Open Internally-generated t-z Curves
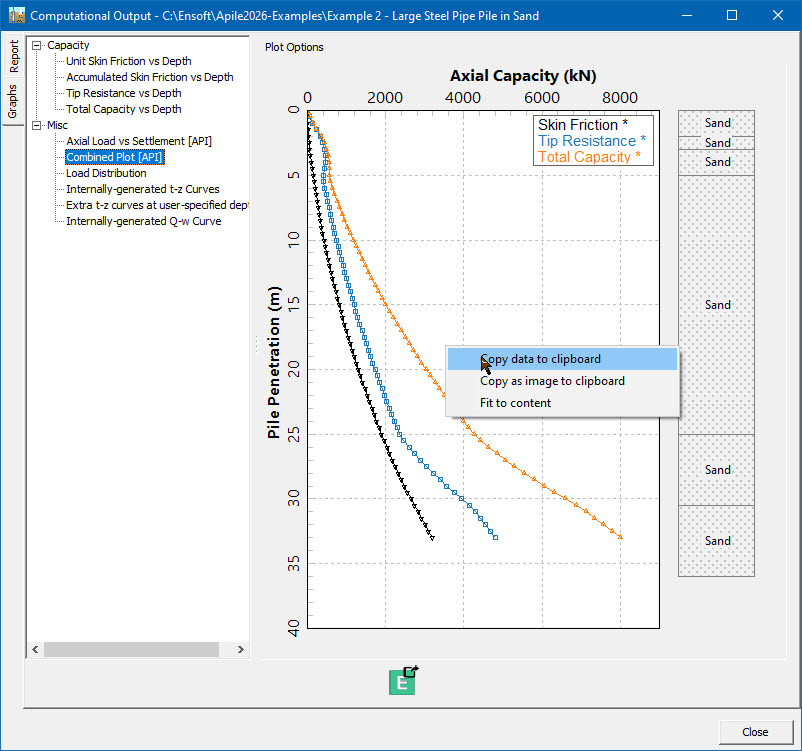802x751 pixels. [143, 189]
